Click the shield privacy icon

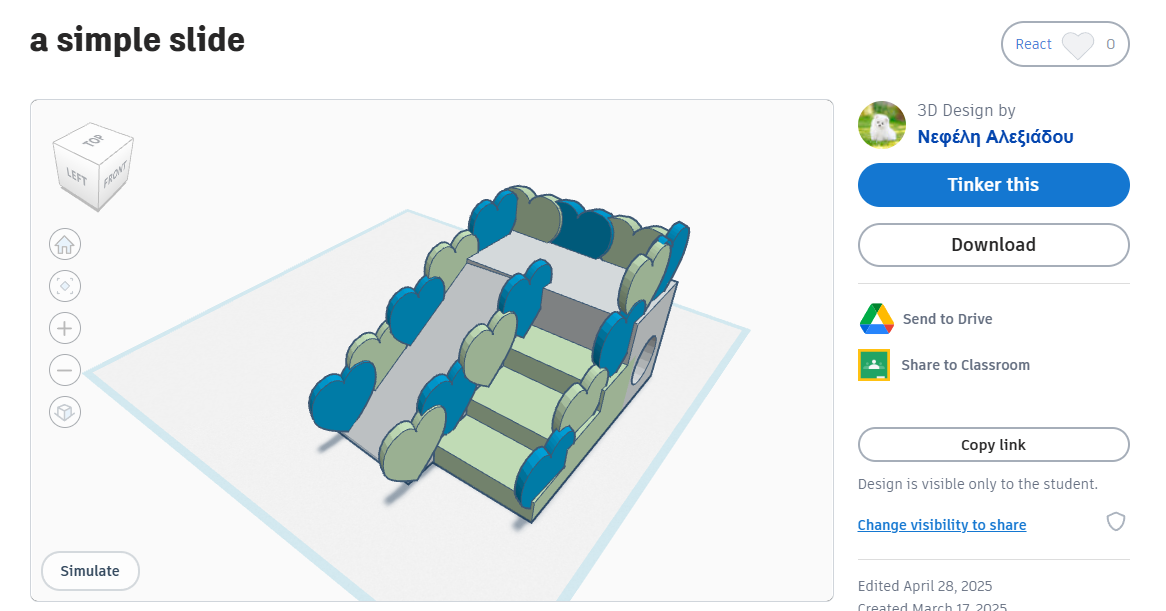tap(1116, 522)
